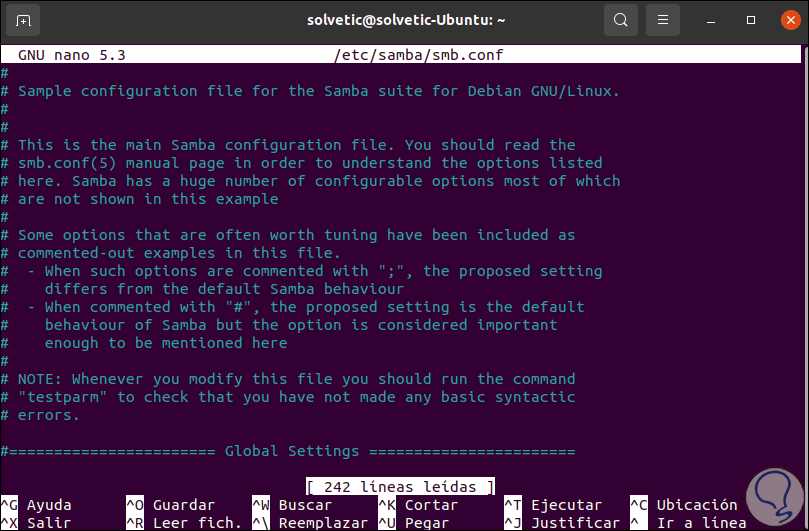Click the Ubicación shortcut label
The height and width of the screenshot is (531, 809).
[696, 505]
